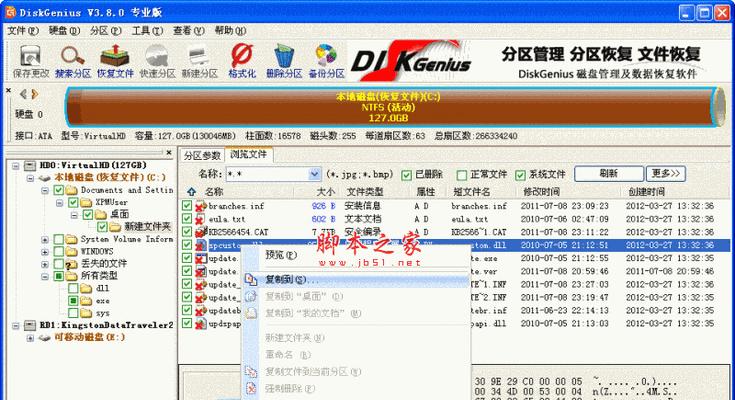Close the left tree pane with X

[169, 152]
